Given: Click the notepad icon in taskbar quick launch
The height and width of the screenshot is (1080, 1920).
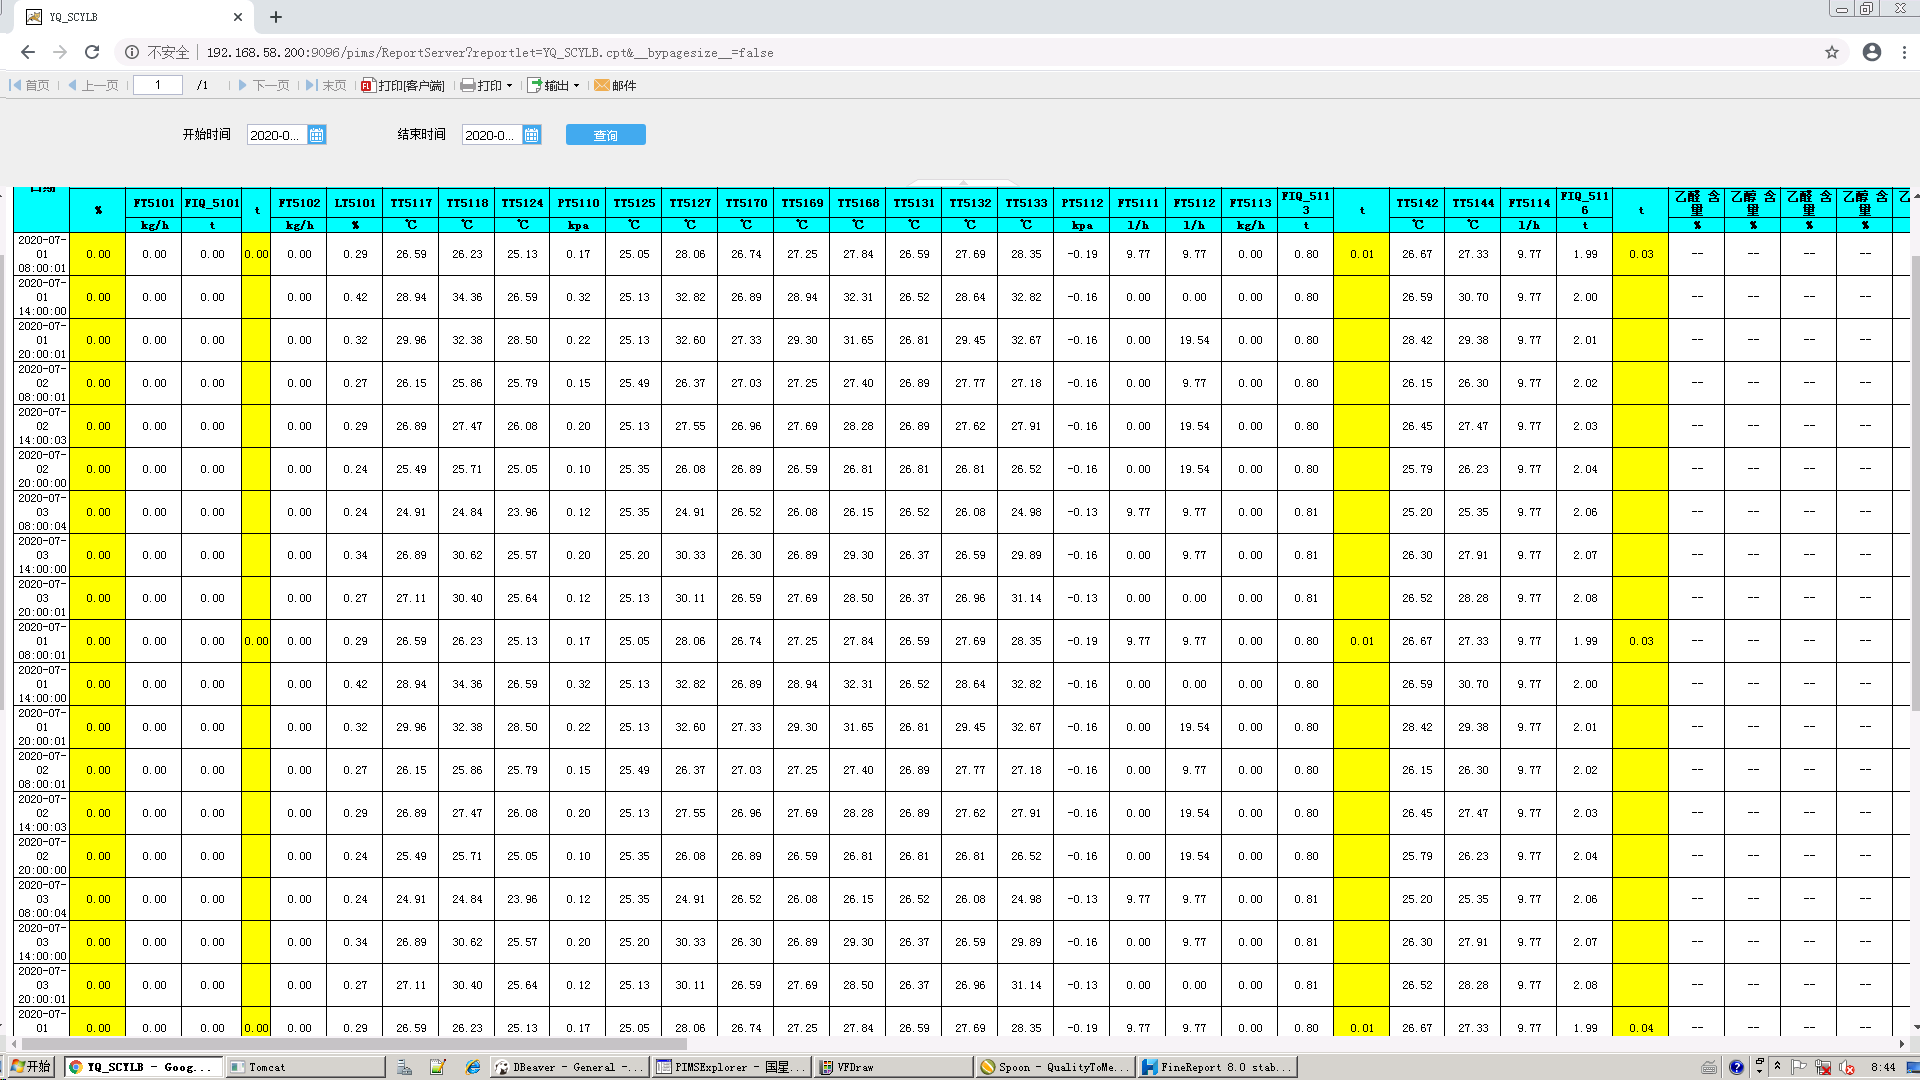Looking at the screenshot, I should [x=437, y=1067].
